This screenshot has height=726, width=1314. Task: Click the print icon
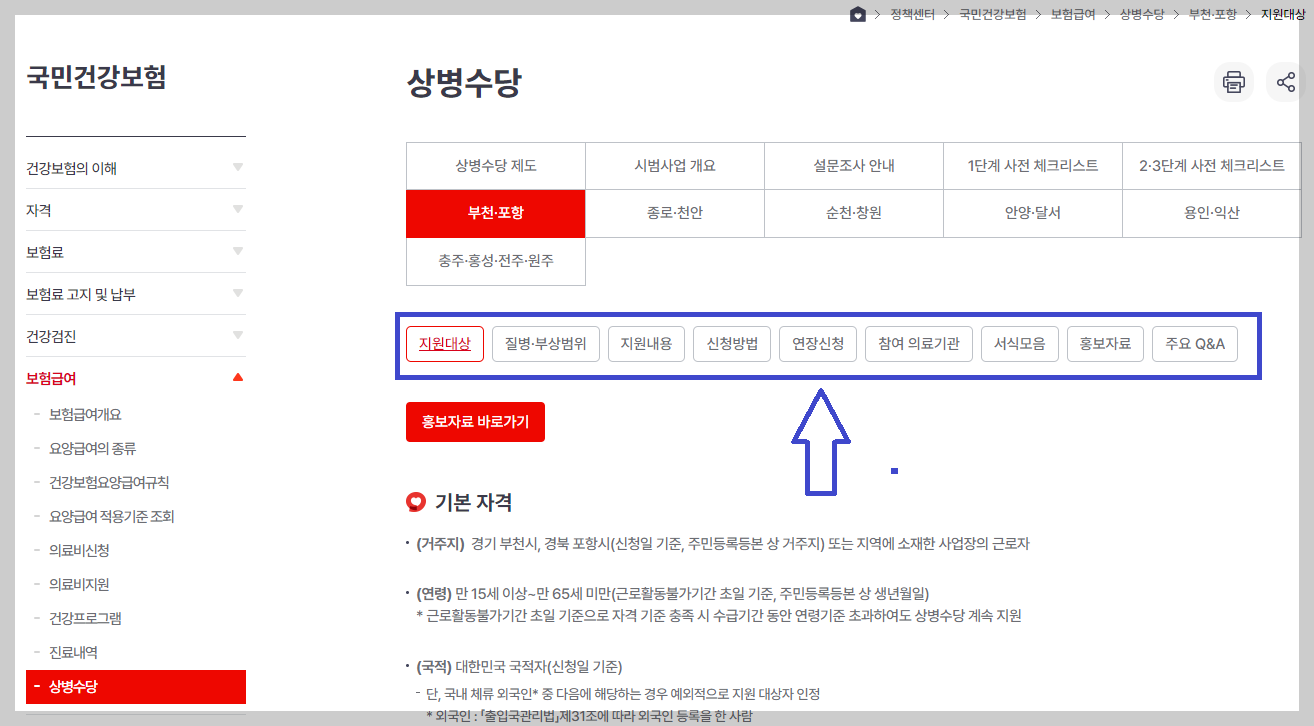1233,82
